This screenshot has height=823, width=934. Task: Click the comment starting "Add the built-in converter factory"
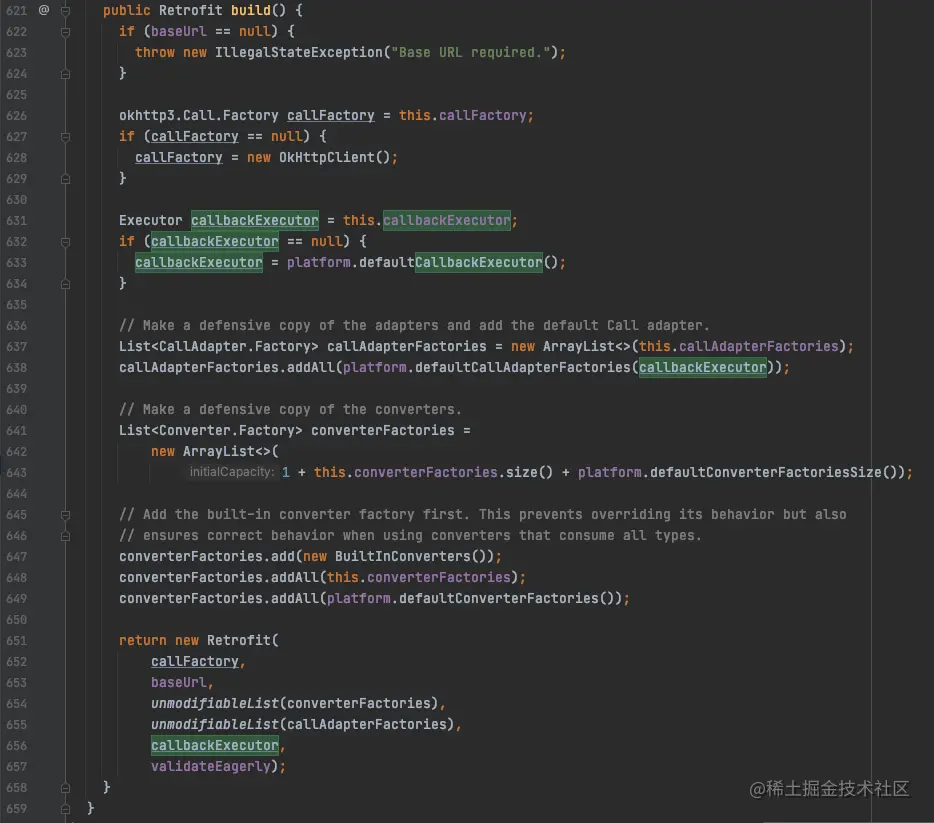pos(482,514)
